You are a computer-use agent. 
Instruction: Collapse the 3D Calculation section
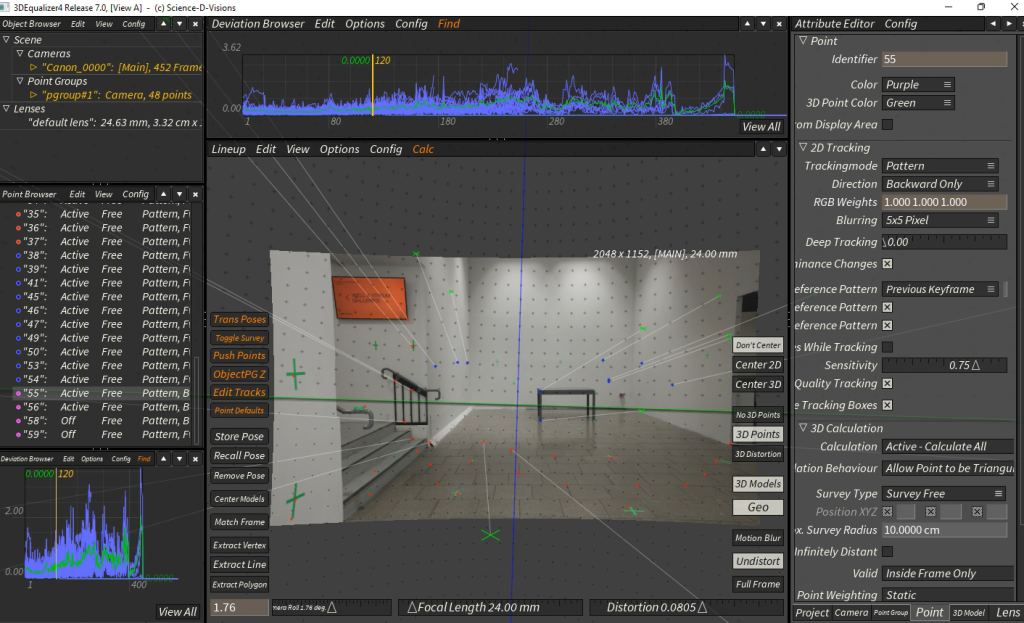803,428
